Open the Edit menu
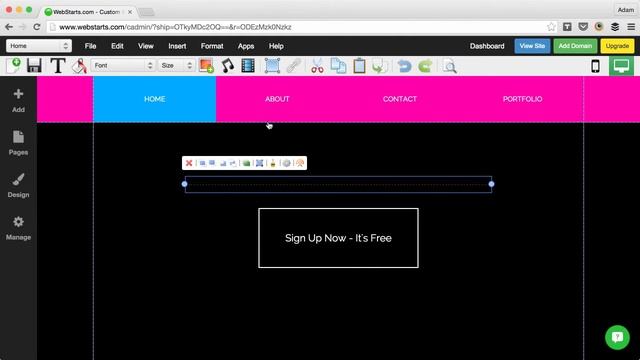This screenshot has width=640, height=360. 117,46
